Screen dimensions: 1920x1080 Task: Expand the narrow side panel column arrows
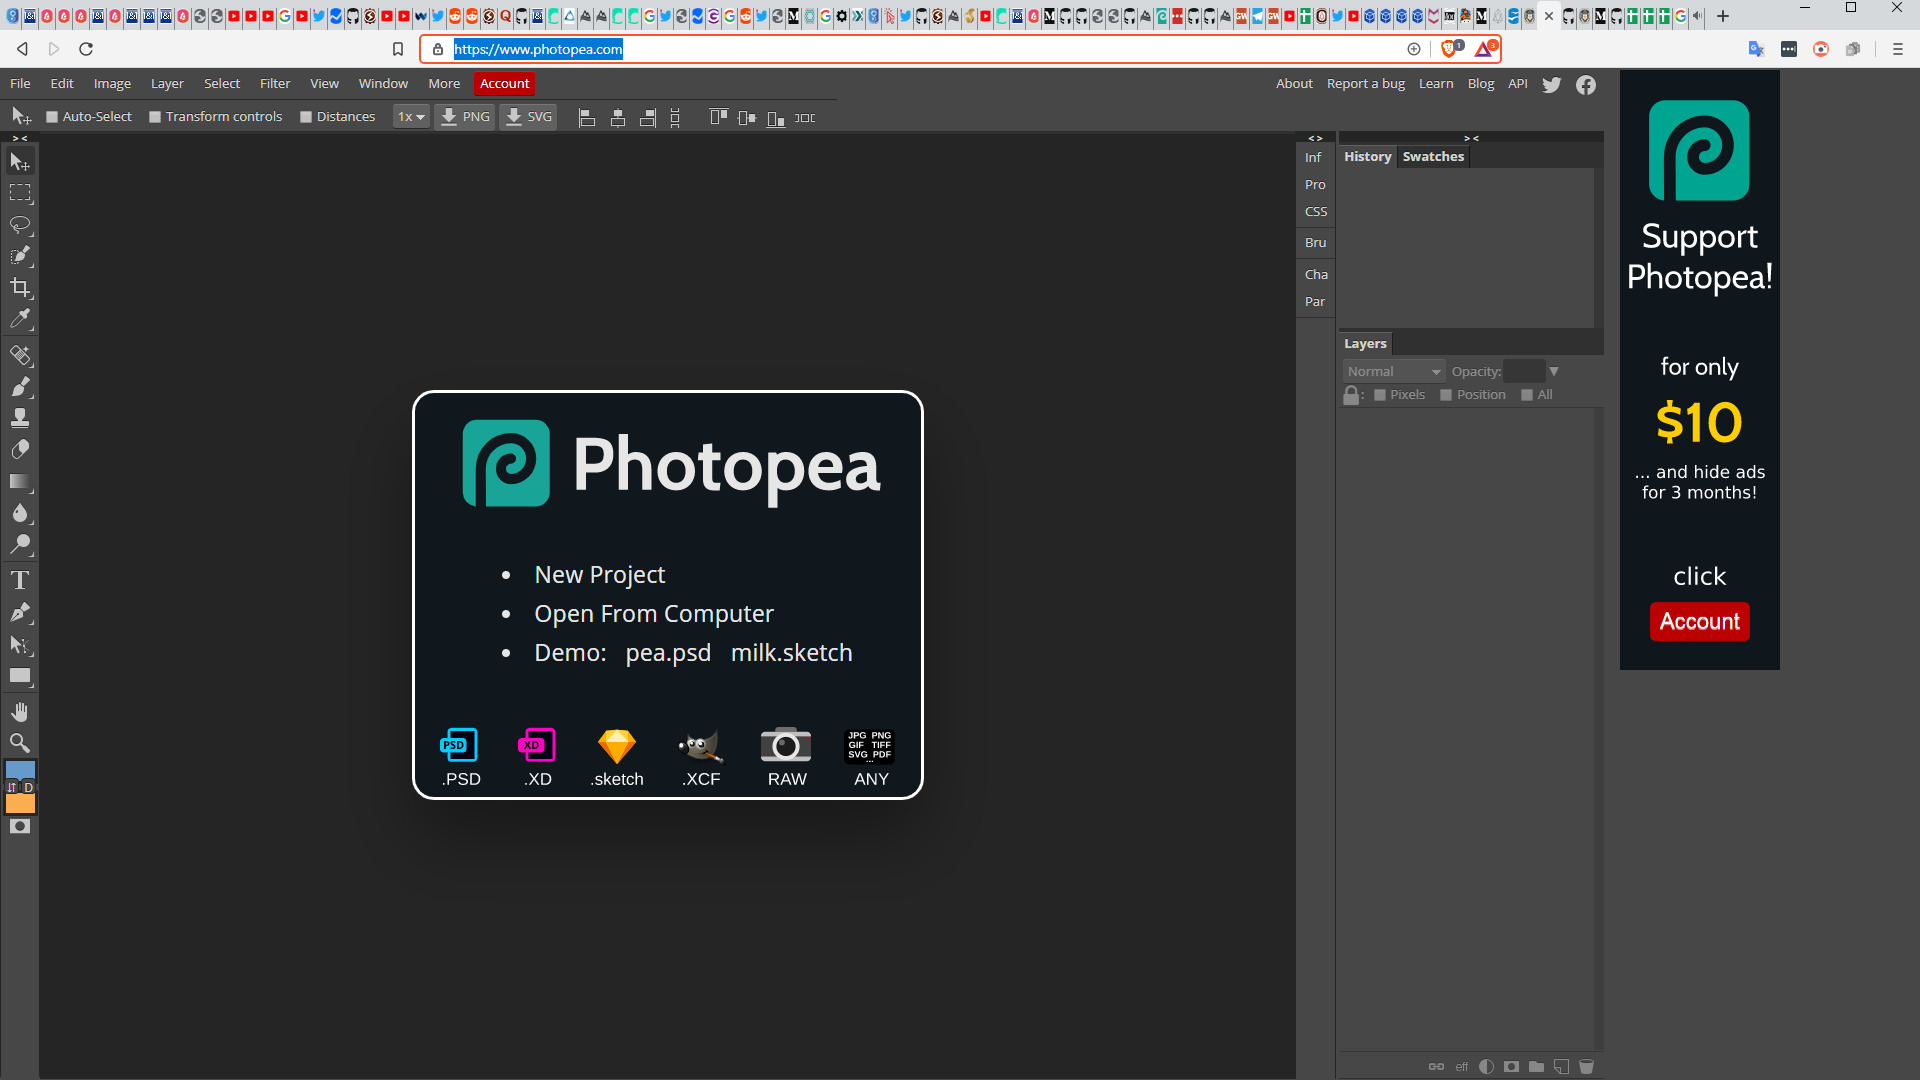(x=1316, y=139)
